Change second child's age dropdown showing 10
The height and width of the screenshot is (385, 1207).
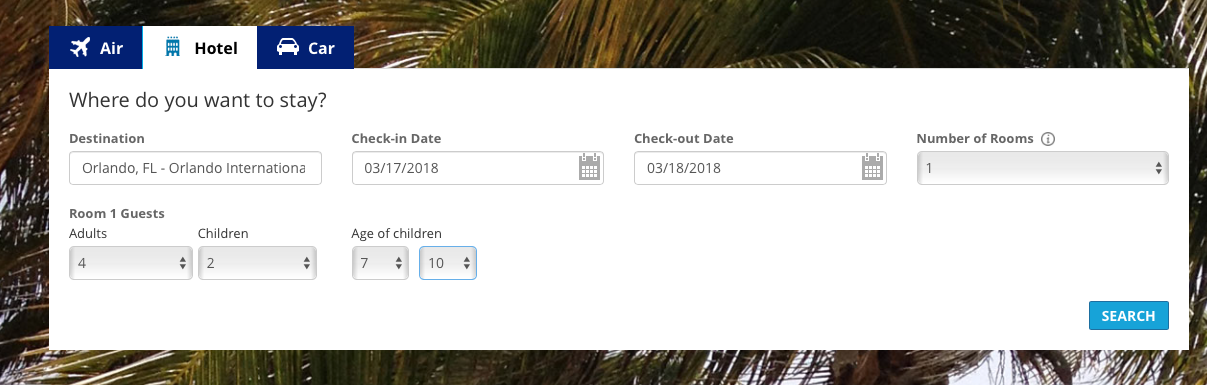(448, 264)
